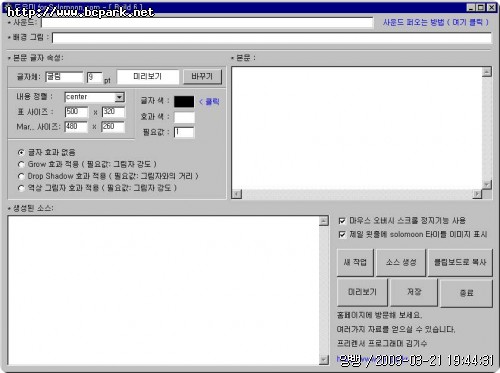Click 생성된 소스 scrollbar down arrow
500x373 pixels.
(324, 360)
